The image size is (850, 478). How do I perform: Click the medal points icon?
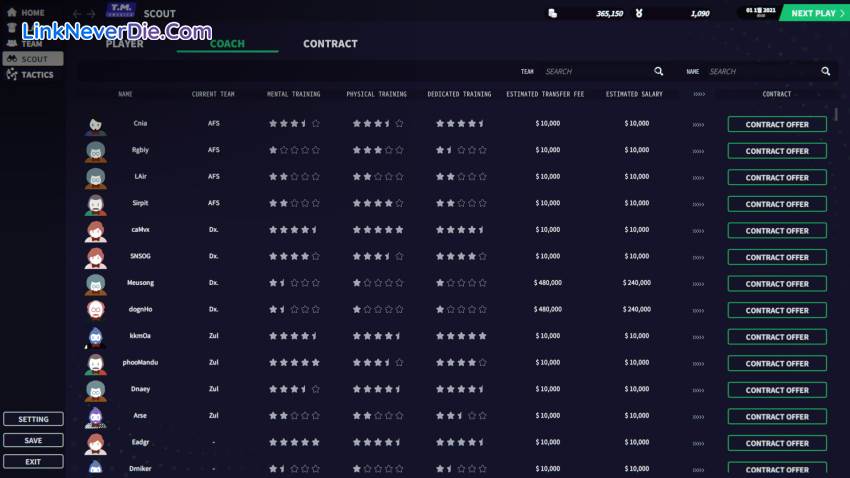[x=665, y=13]
